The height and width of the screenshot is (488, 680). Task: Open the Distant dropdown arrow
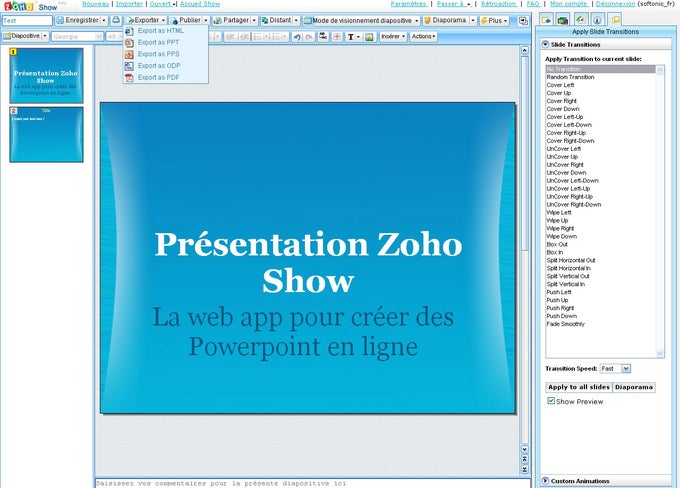[296, 20]
